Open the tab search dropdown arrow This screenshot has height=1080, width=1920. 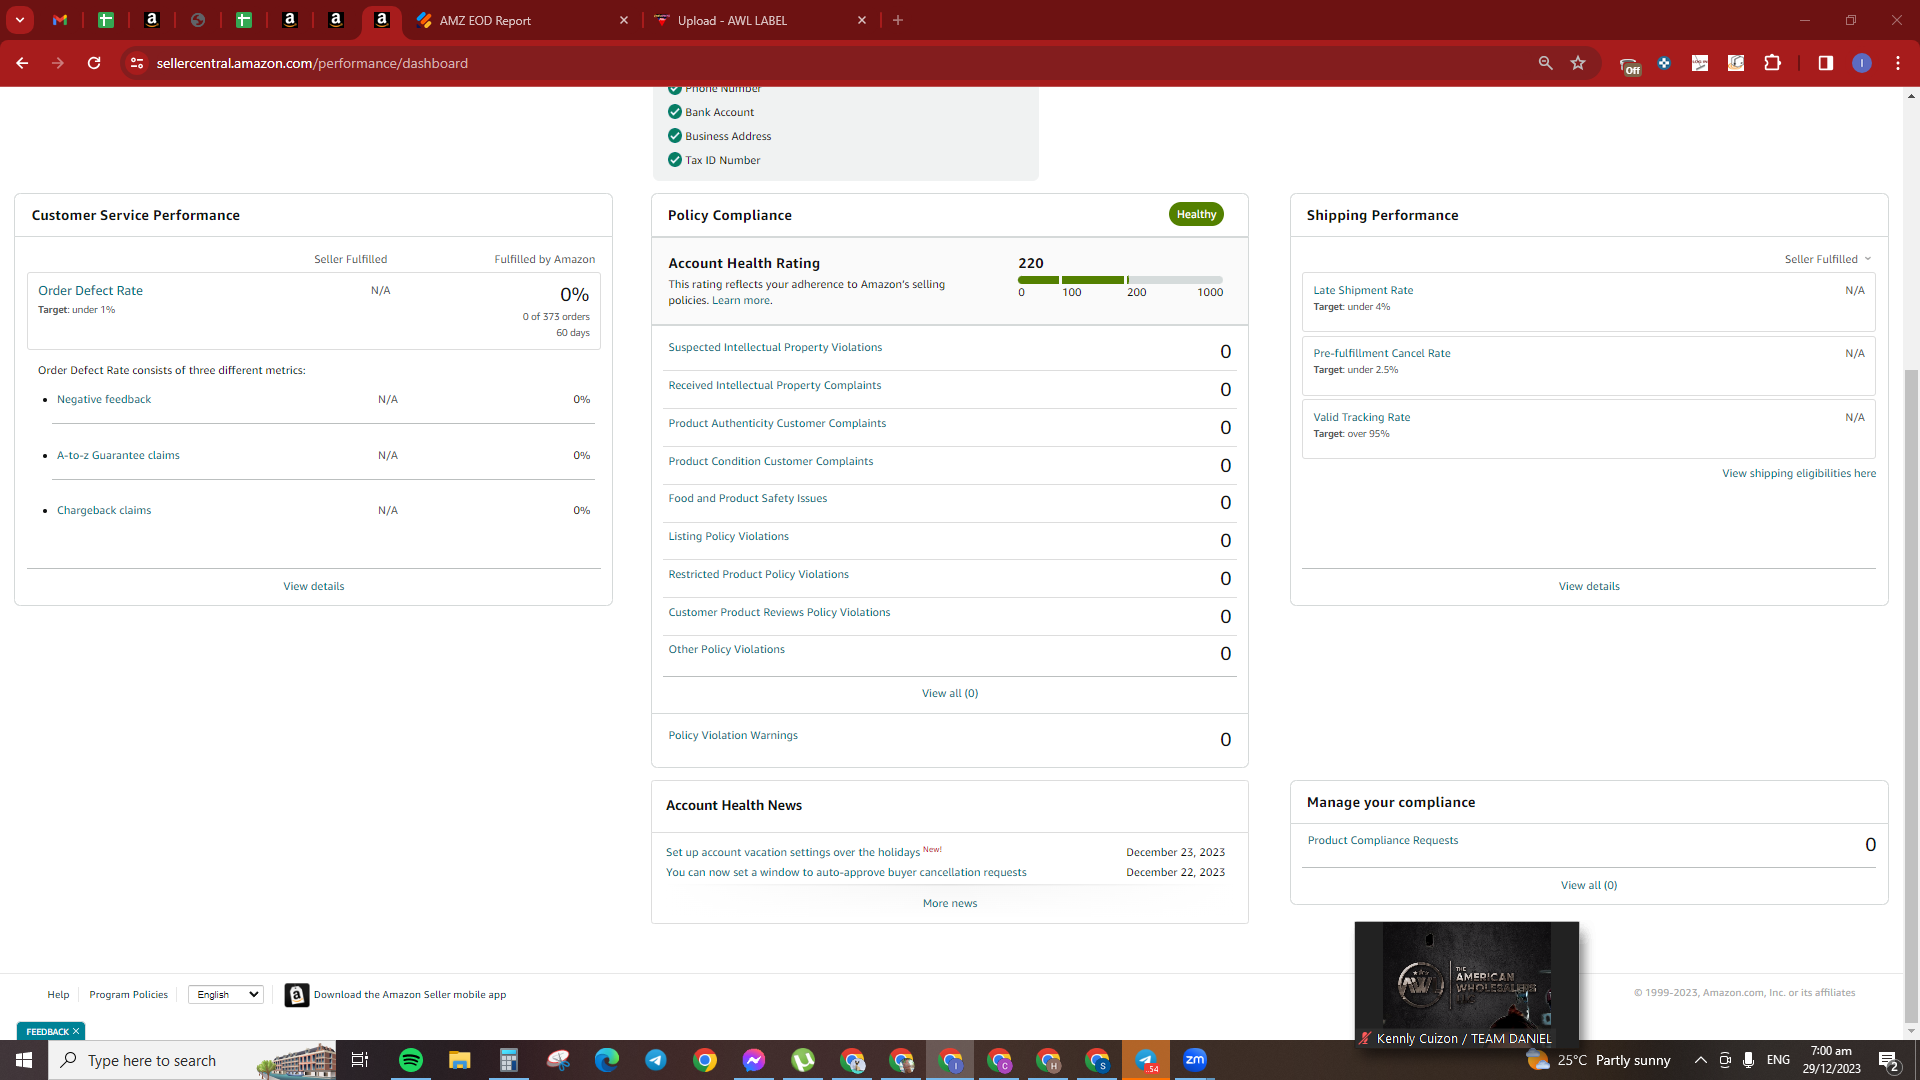(20, 20)
